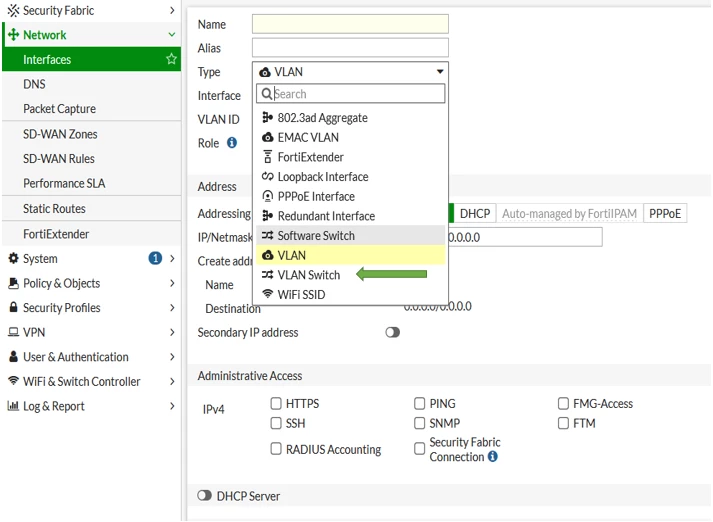Viewport: 713px width, 522px height.
Task: Expand the System menu chevron
Action: (x=172, y=258)
